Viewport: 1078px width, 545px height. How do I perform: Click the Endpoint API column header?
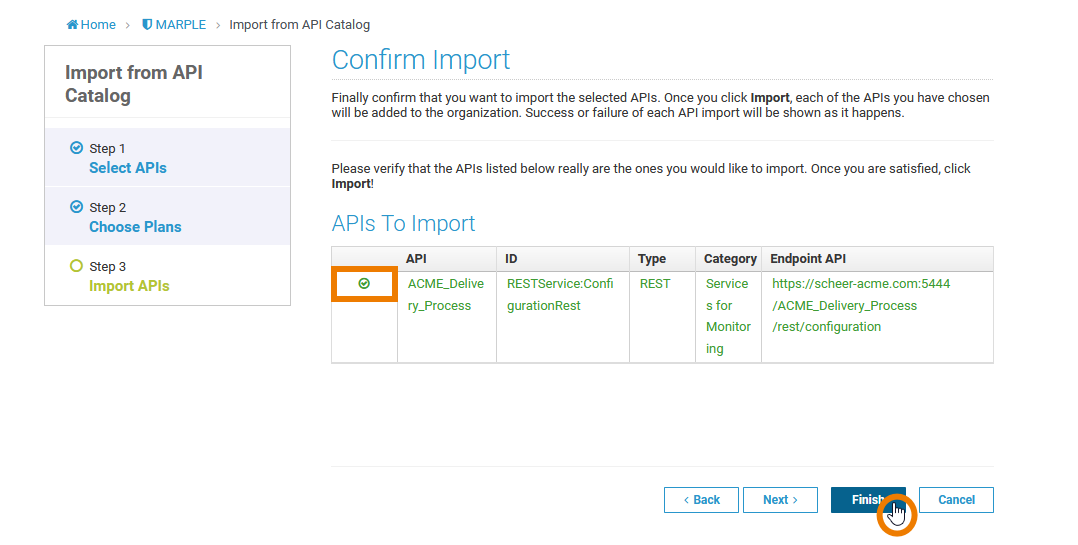pos(808,259)
